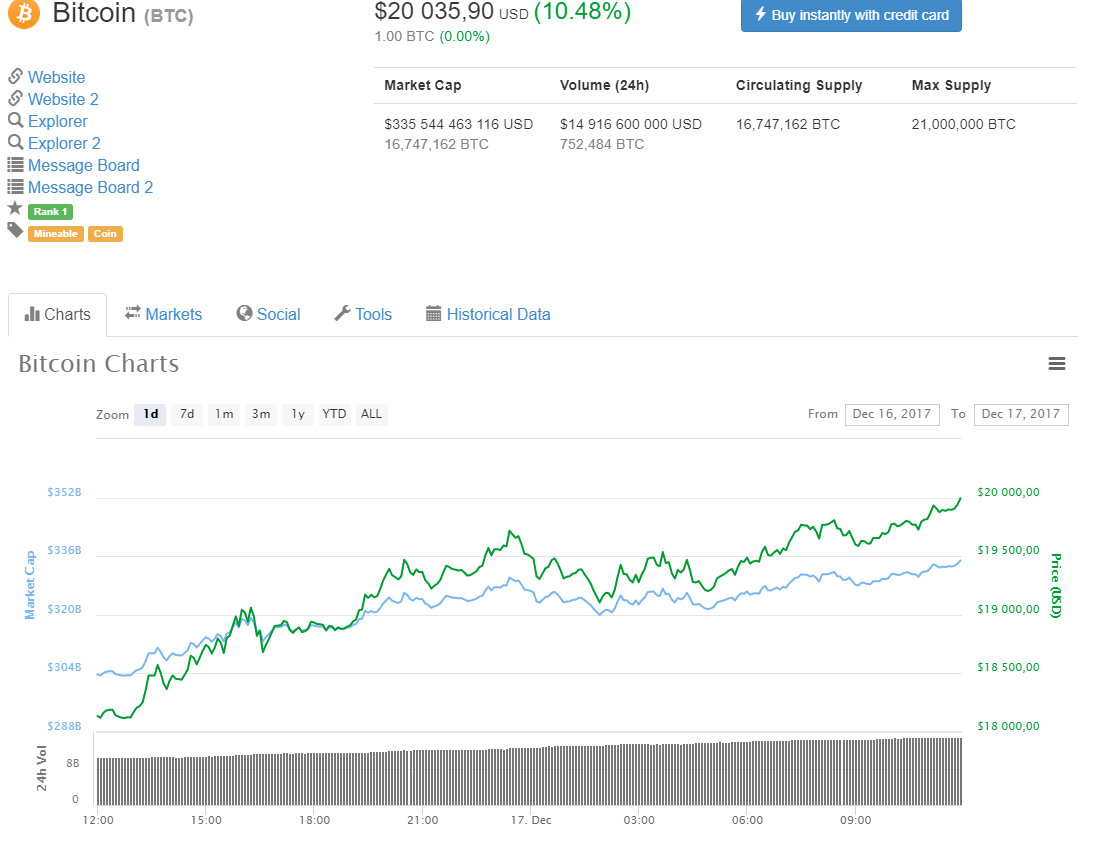This screenshot has height=847, width=1093.
Task: Open the From date field Dec 16, 2017
Action: tap(892, 414)
